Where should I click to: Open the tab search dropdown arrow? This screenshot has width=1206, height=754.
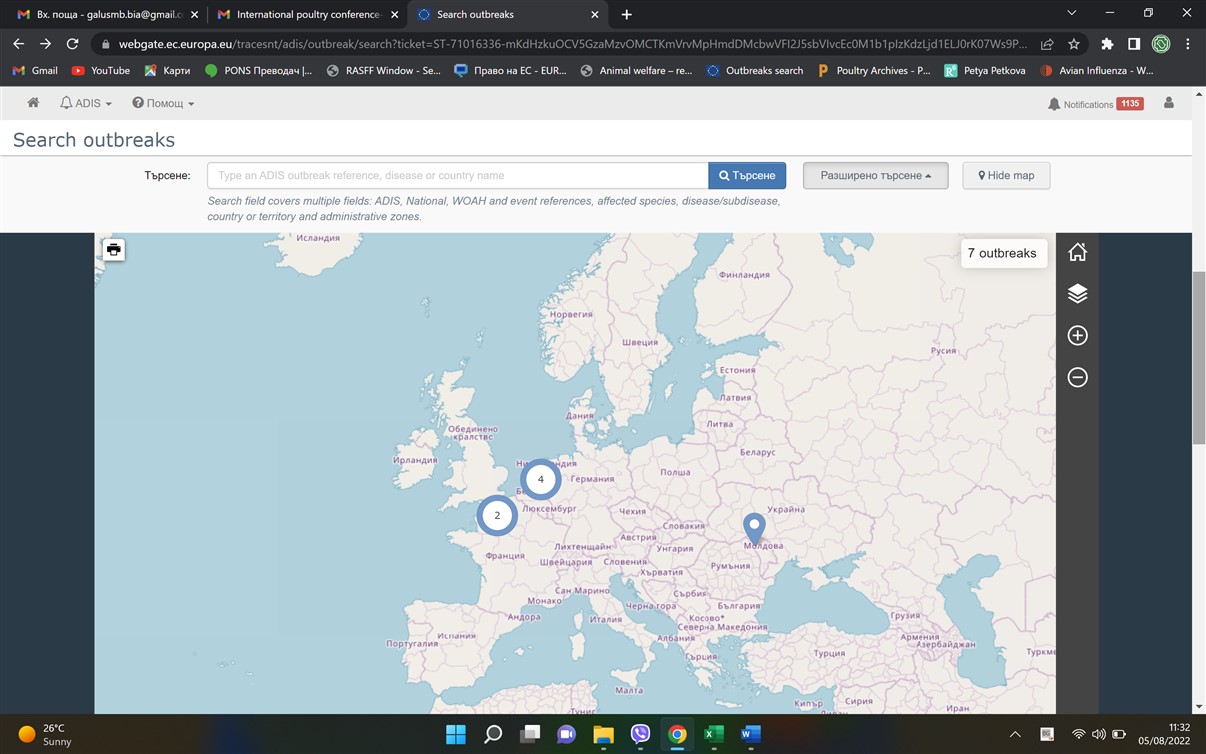click(x=1072, y=13)
